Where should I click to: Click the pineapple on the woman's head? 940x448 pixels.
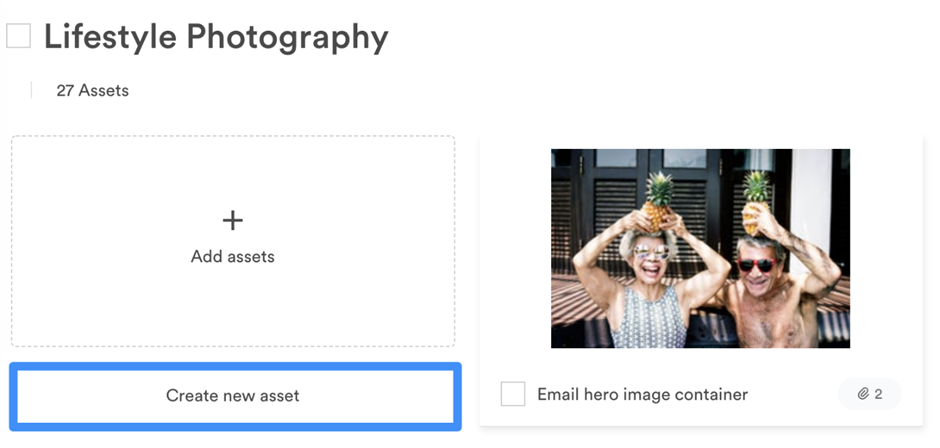(x=658, y=201)
